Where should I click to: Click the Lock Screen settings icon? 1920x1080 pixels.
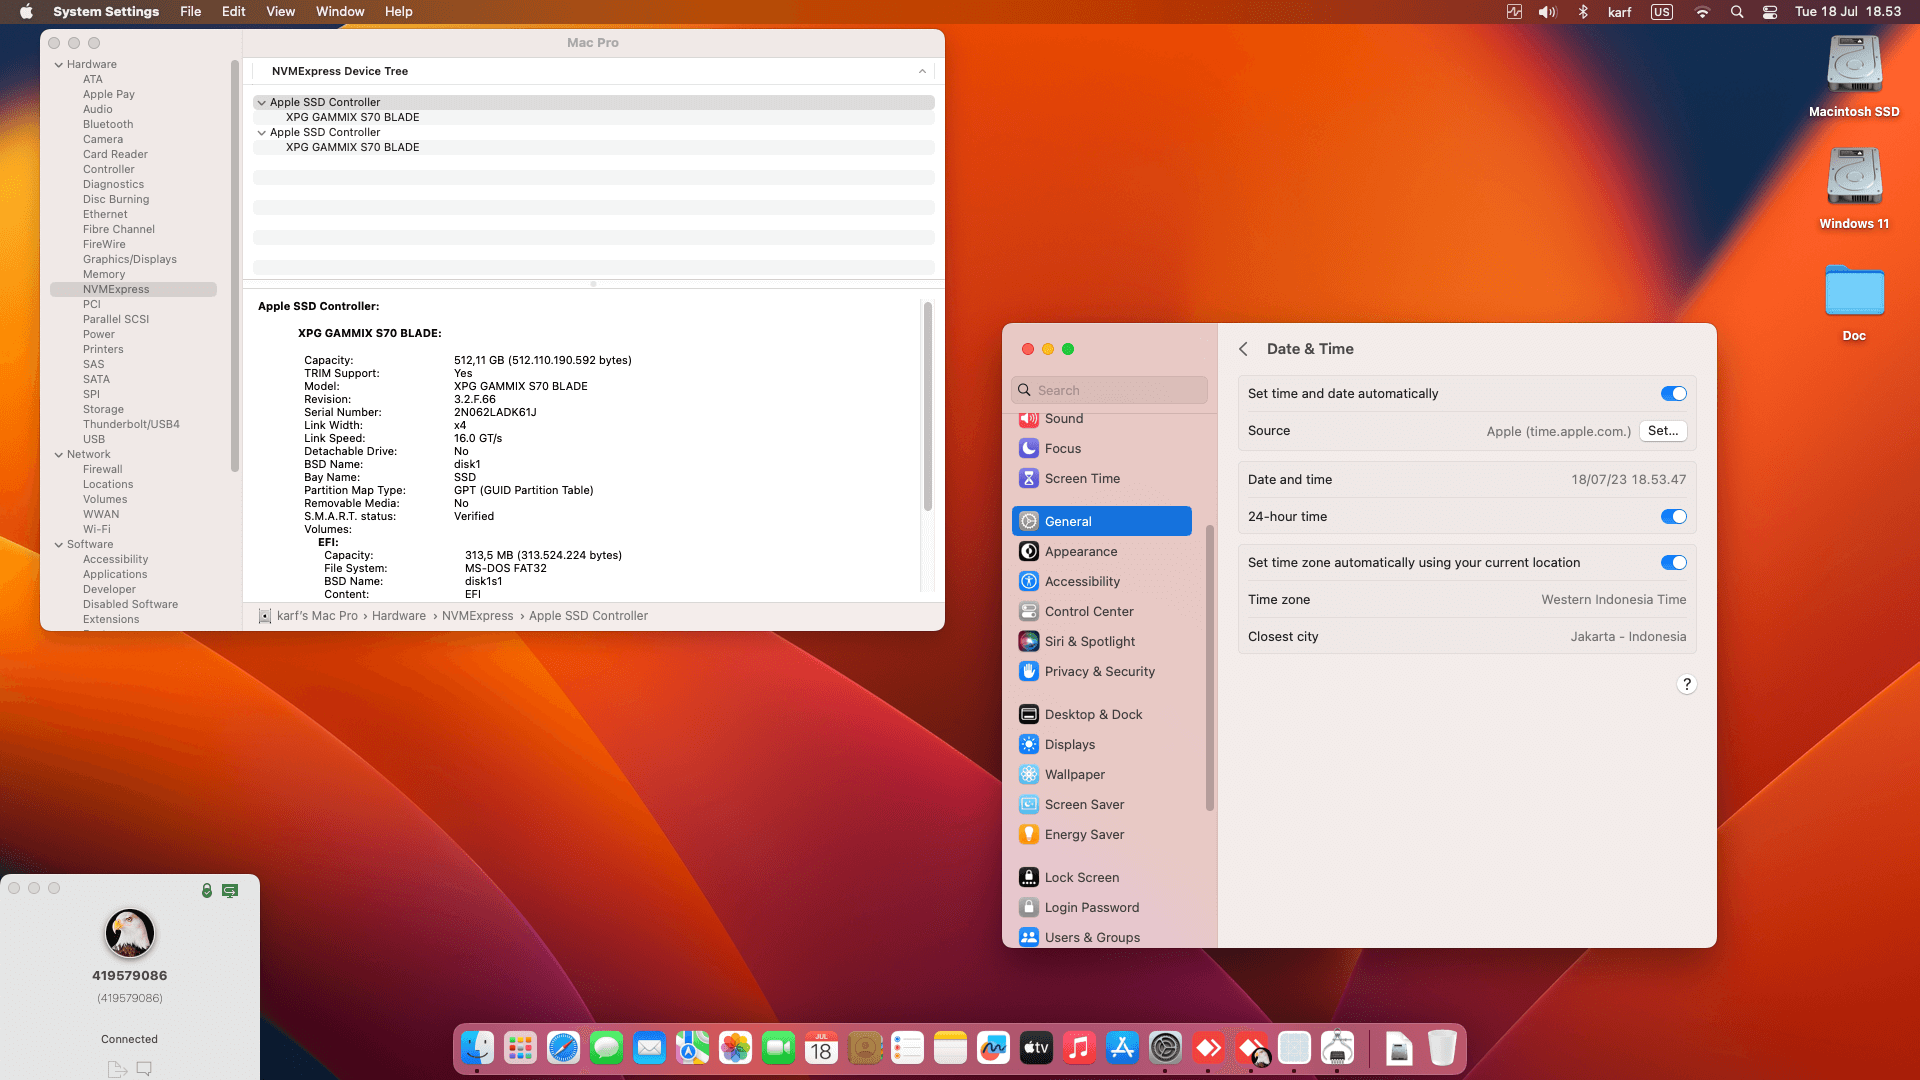pos(1029,878)
